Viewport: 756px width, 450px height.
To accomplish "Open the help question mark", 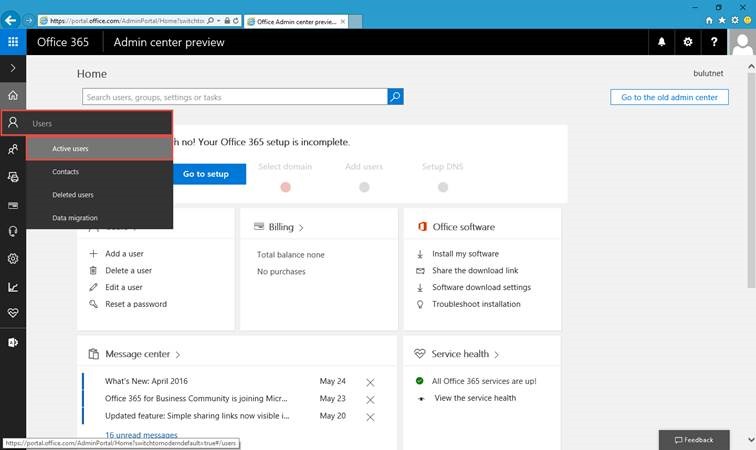I will pos(714,42).
